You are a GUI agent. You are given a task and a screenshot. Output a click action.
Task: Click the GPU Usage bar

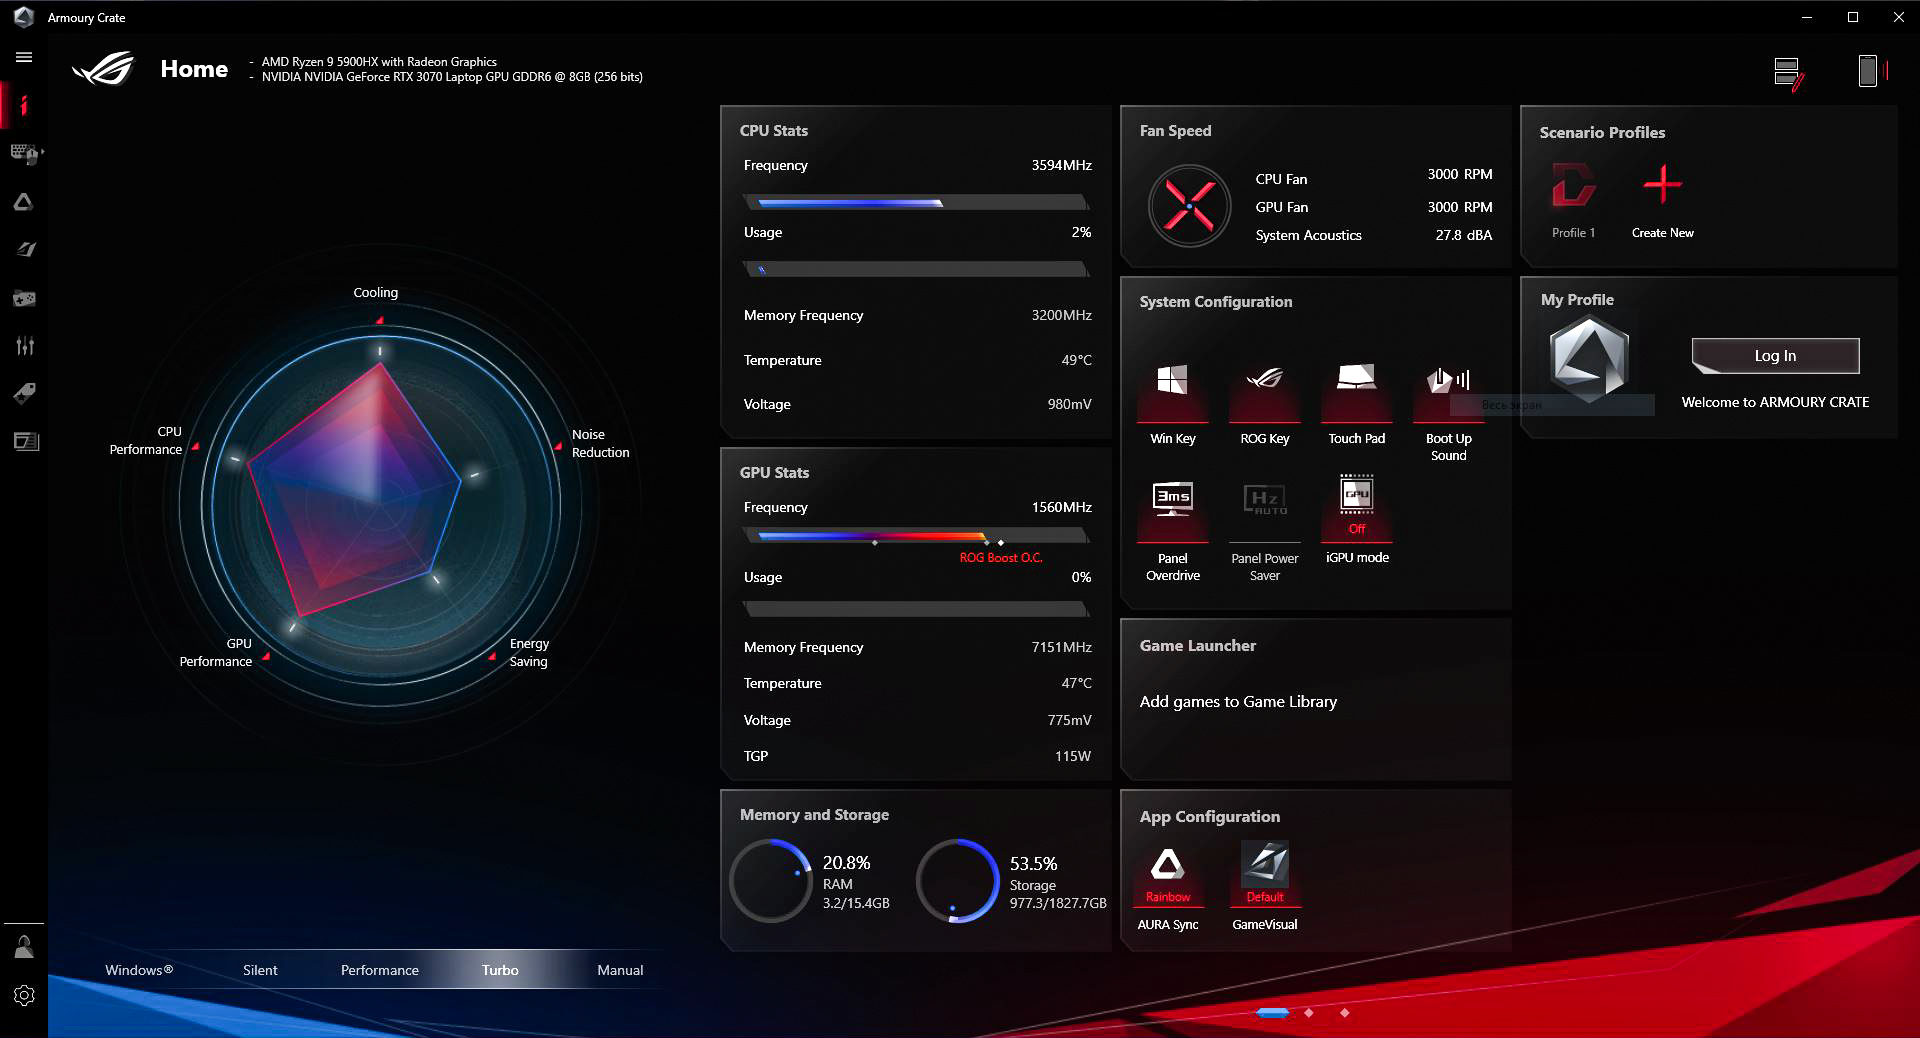(x=916, y=609)
